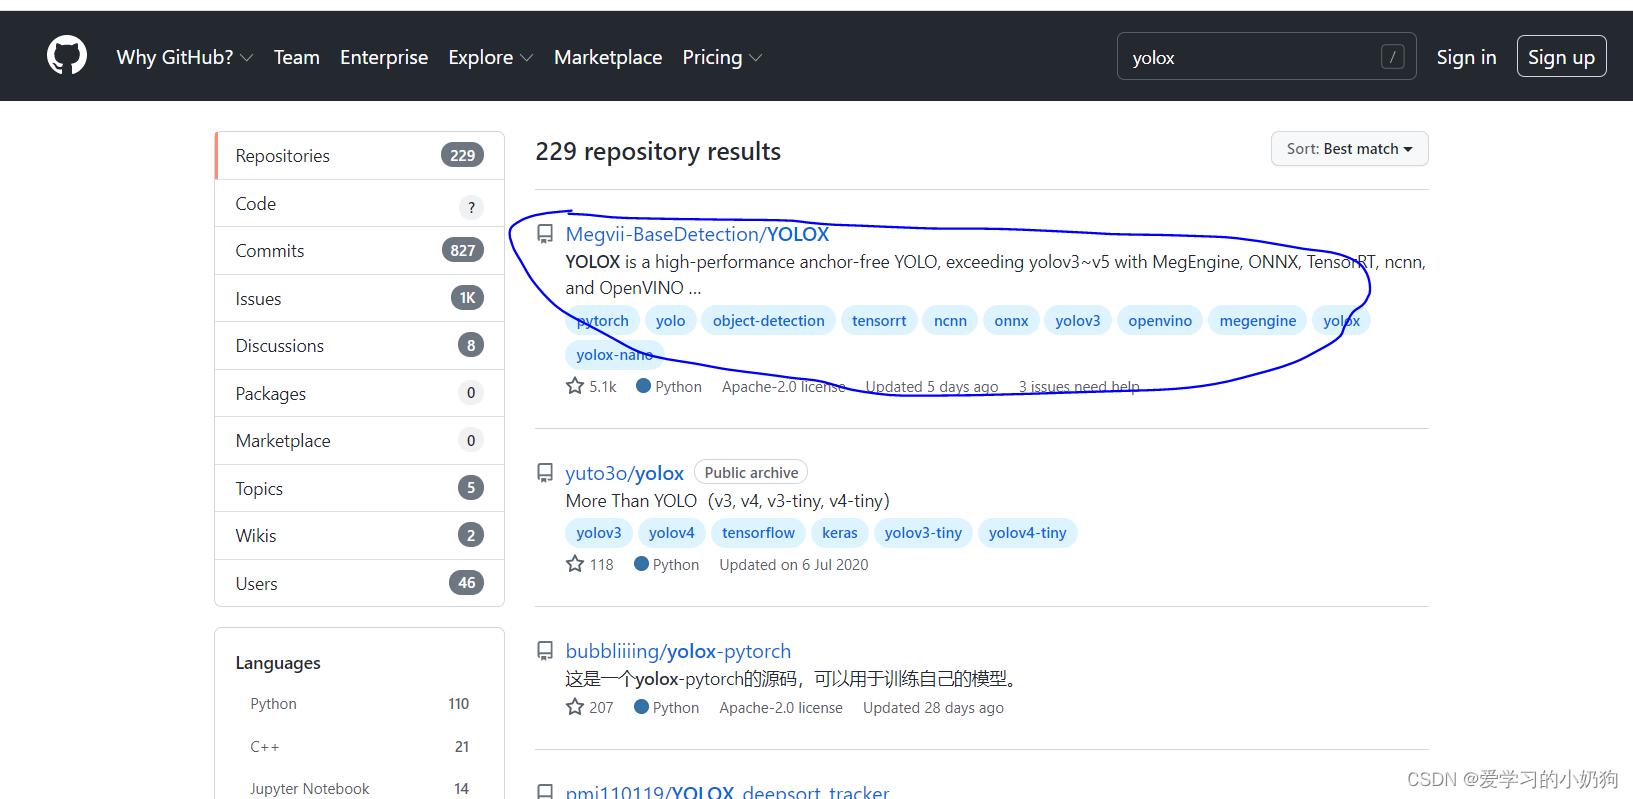
Task: Select the Issues filter
Action: [x=359, y=299]
